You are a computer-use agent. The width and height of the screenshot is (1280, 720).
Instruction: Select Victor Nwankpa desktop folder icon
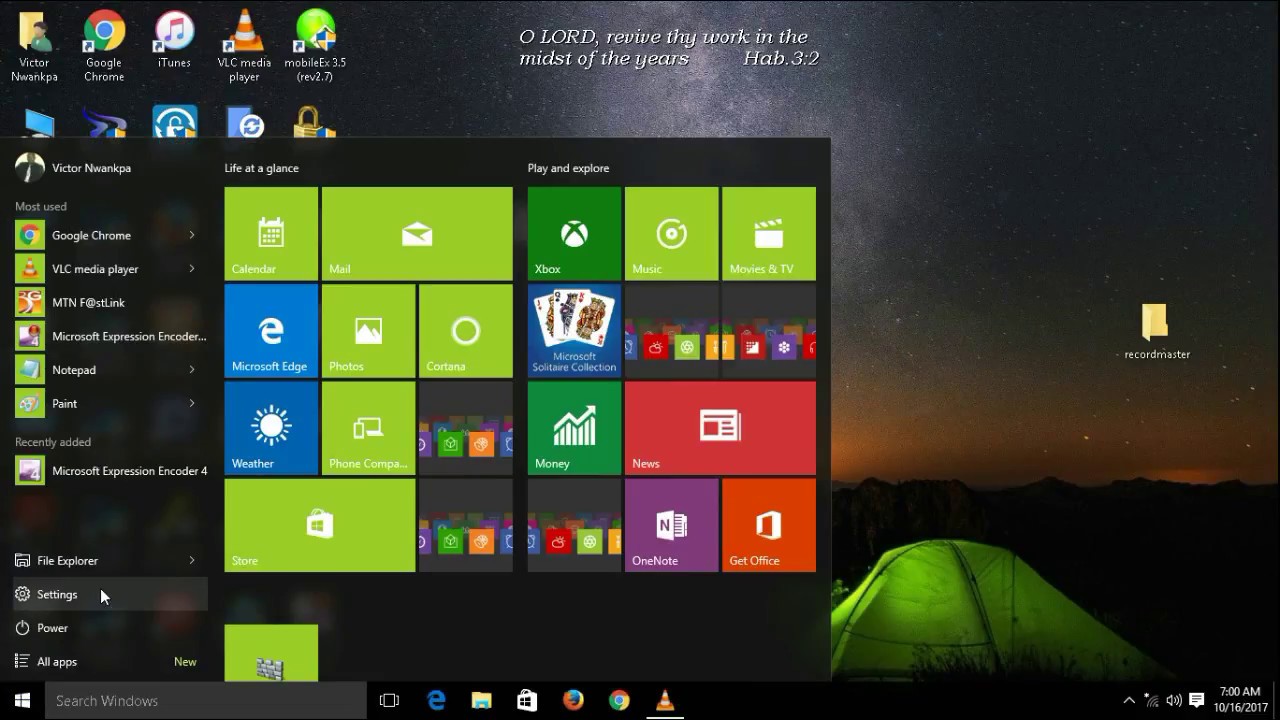point(35,46)
